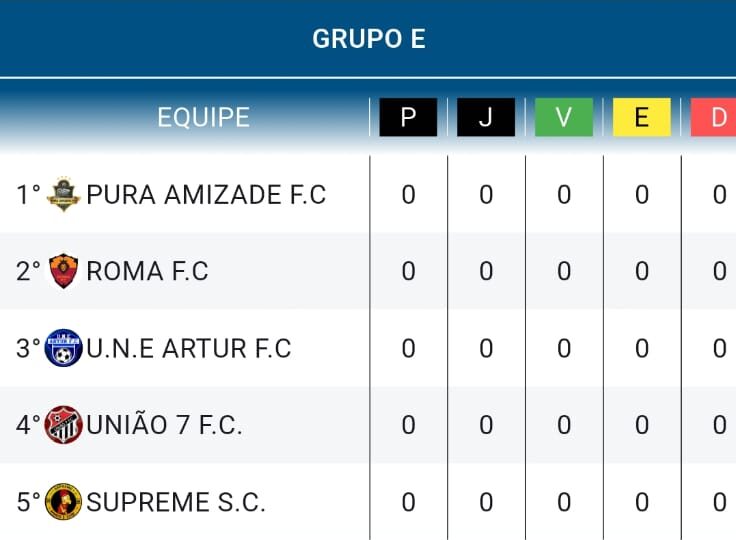Click the União 7 F.C. red crest
The image size is (736, 540).
63,425
